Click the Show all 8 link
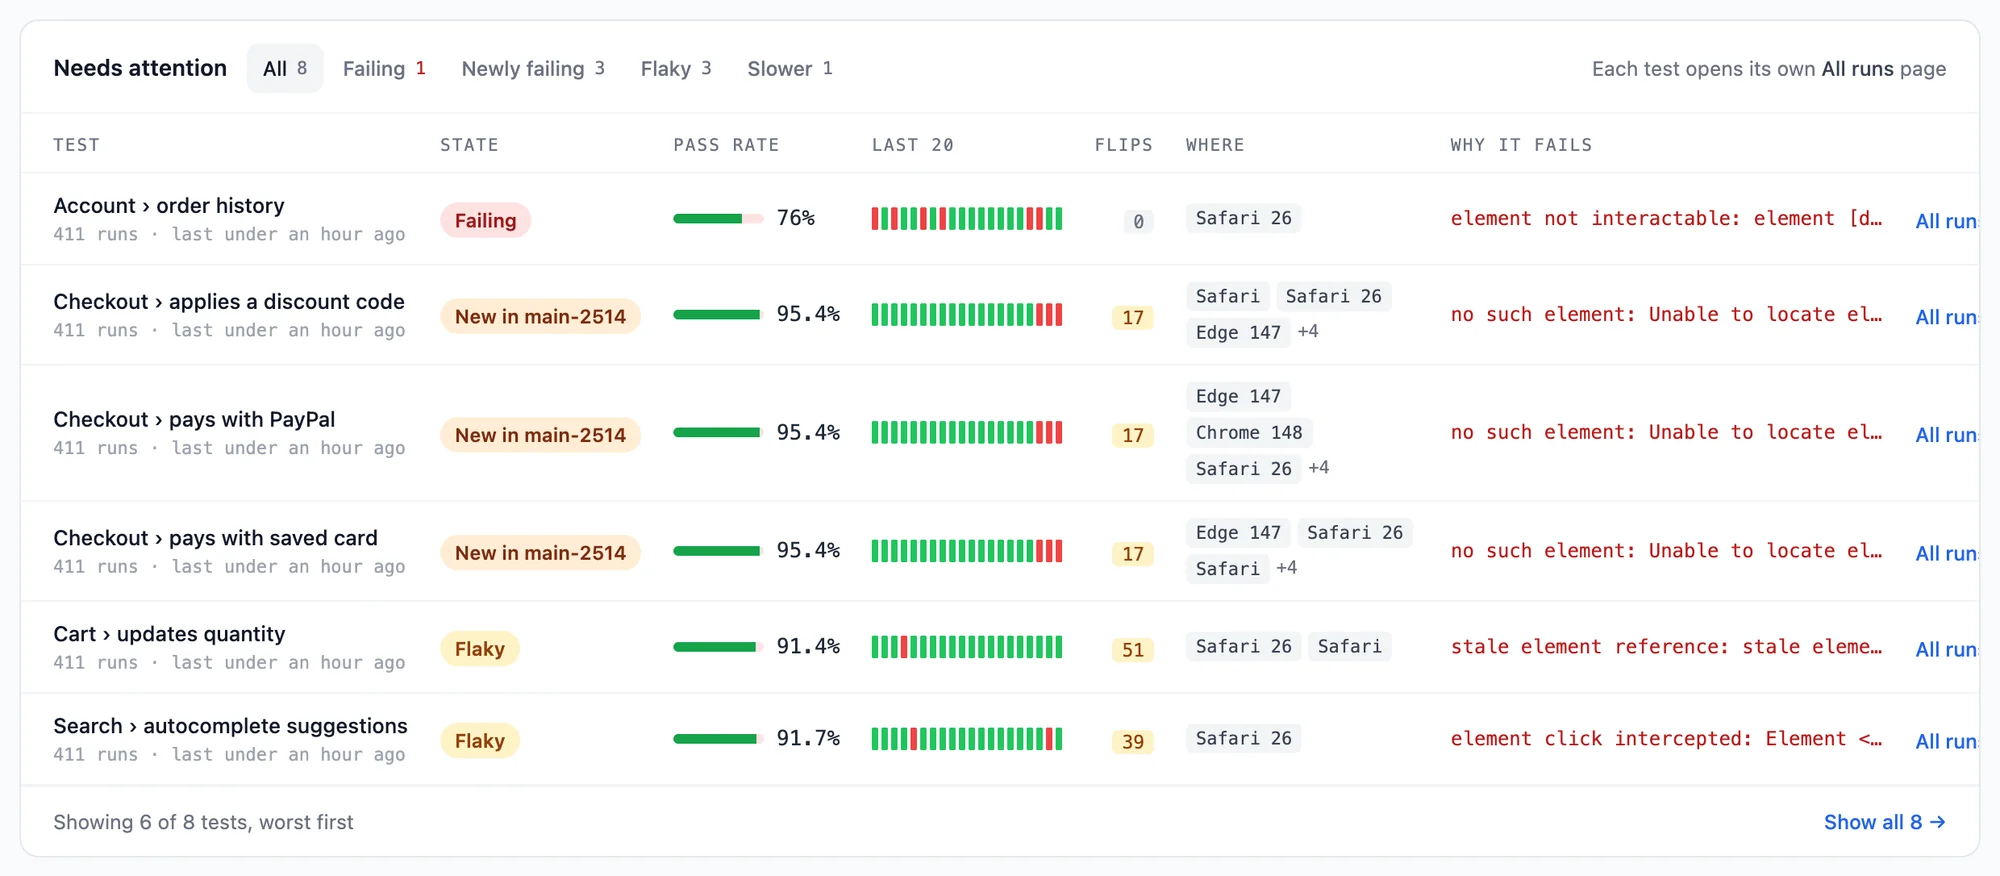This screenshot has height=876, width=2000. (x=1884, y=822)
